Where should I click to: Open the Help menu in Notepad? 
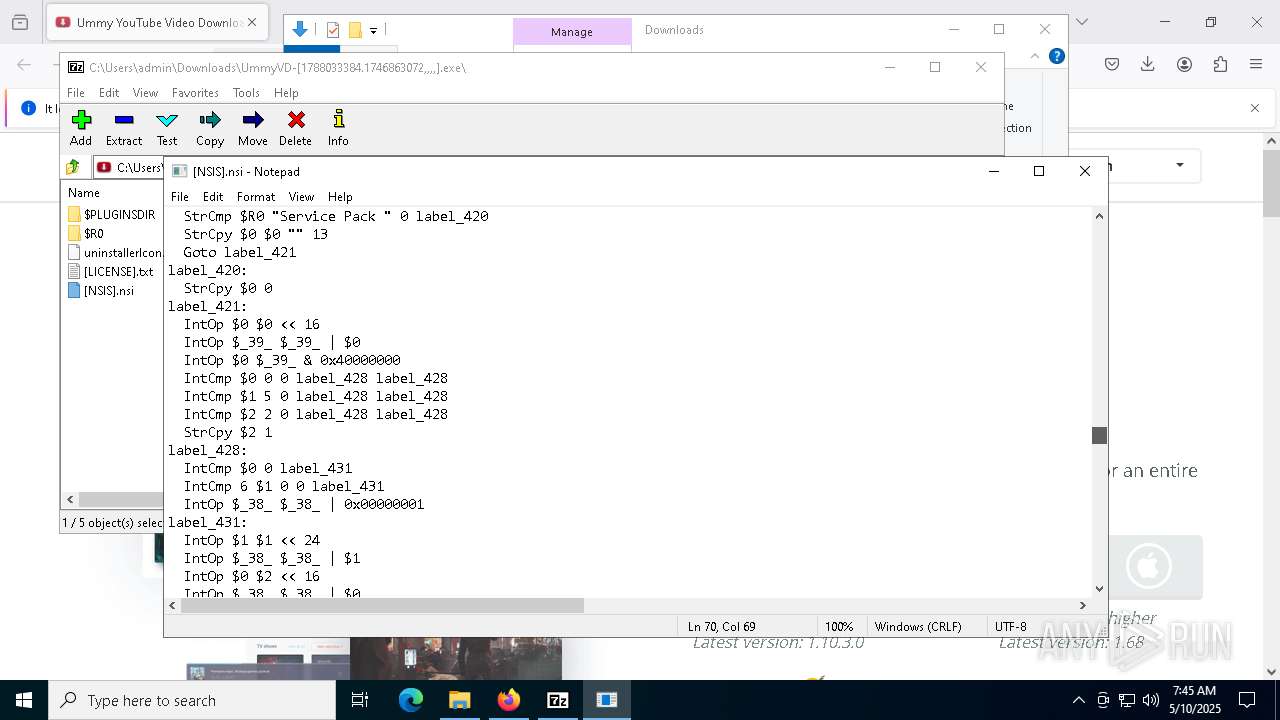coord(340,197)
